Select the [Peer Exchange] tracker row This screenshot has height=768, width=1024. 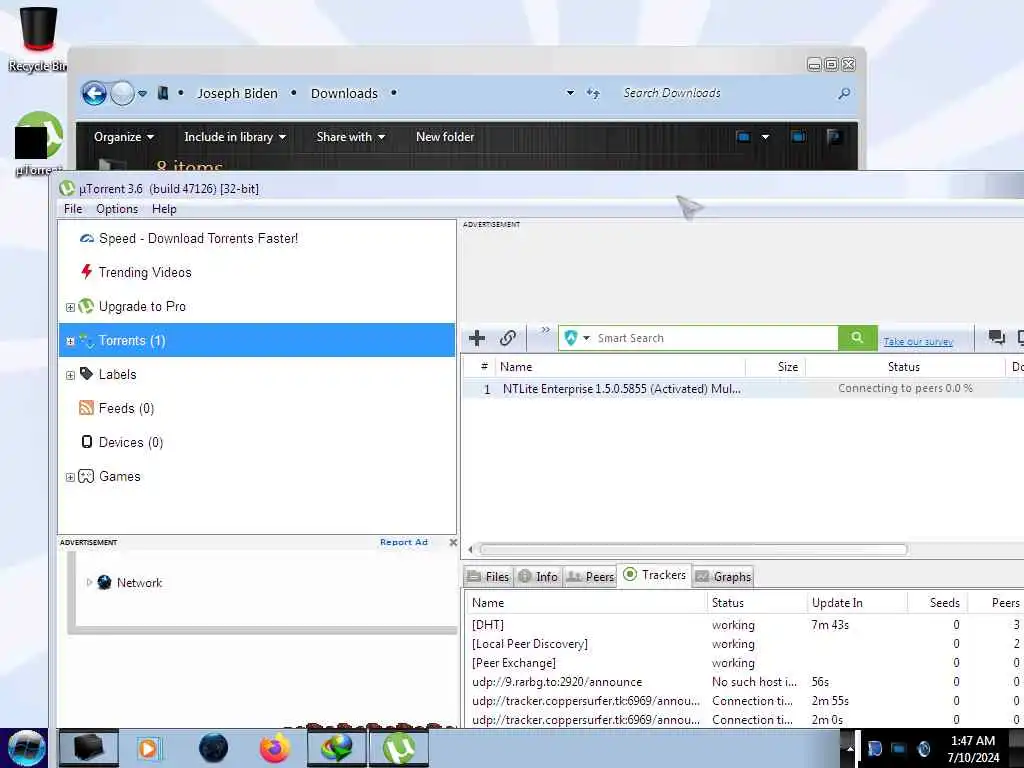click(744, 663)
